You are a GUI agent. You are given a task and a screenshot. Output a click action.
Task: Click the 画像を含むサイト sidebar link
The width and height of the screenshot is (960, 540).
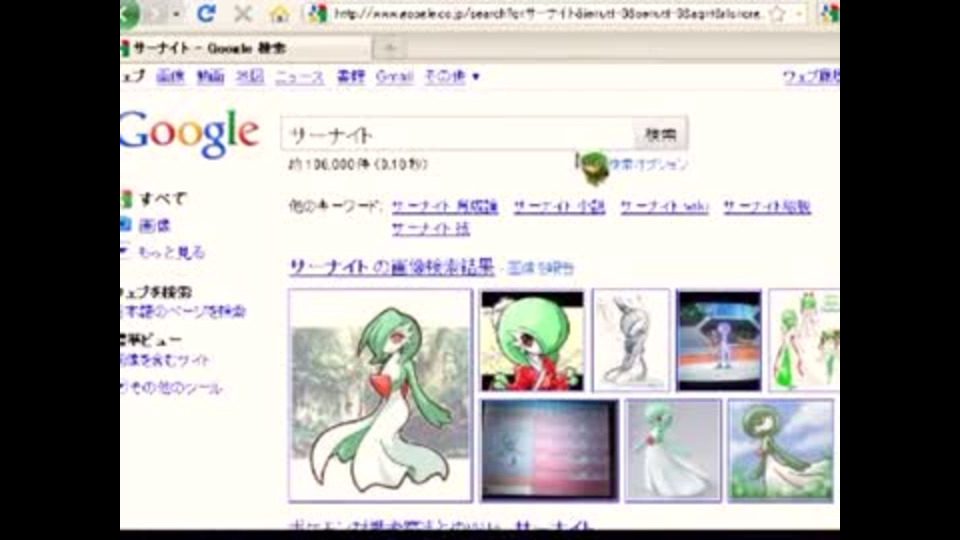(x=165, y=360)
